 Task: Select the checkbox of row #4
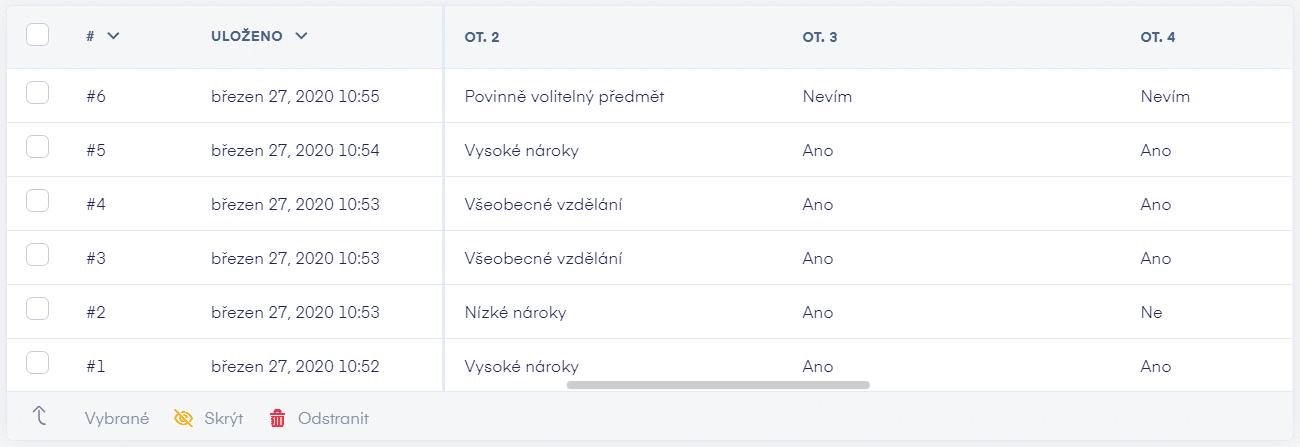(x=37, y=201)
